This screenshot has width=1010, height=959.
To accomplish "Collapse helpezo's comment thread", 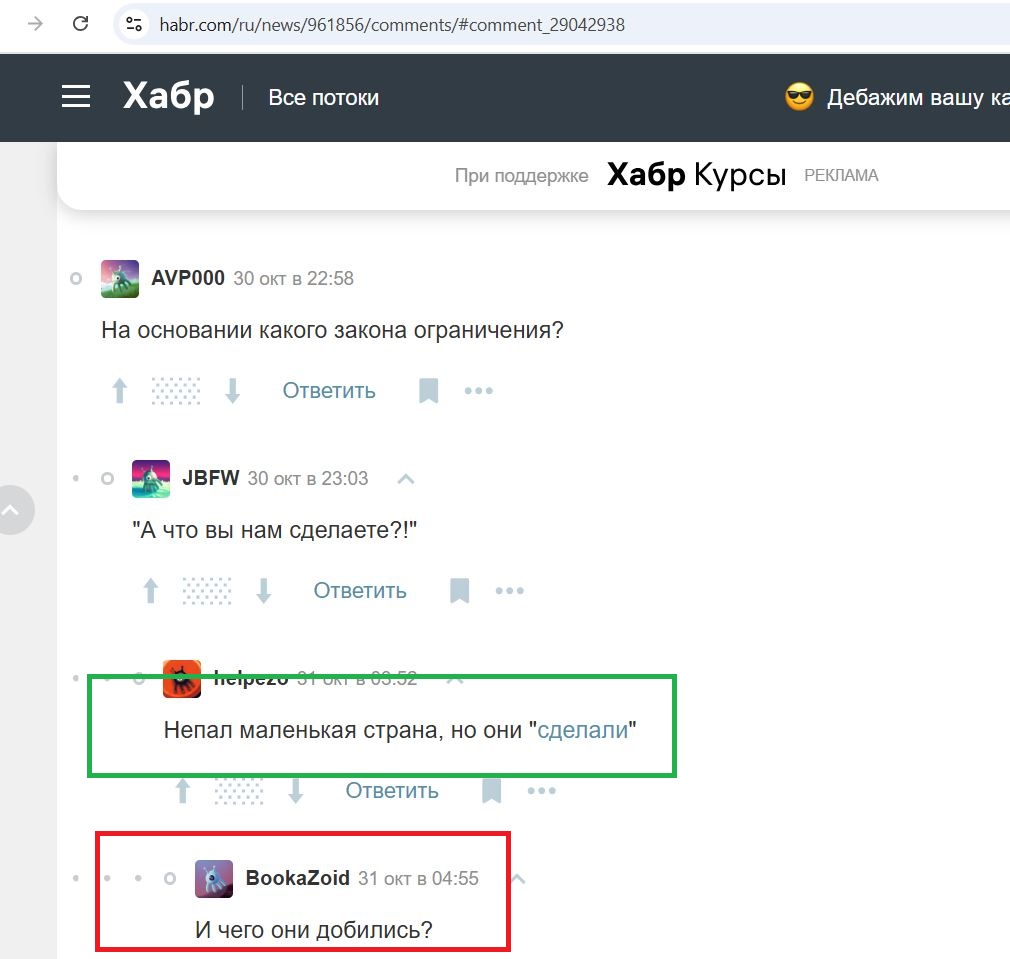I will 454,677.
